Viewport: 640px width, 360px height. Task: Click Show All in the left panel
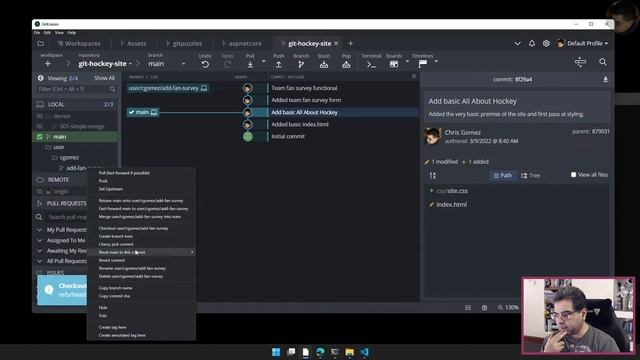tap(104, 78)
